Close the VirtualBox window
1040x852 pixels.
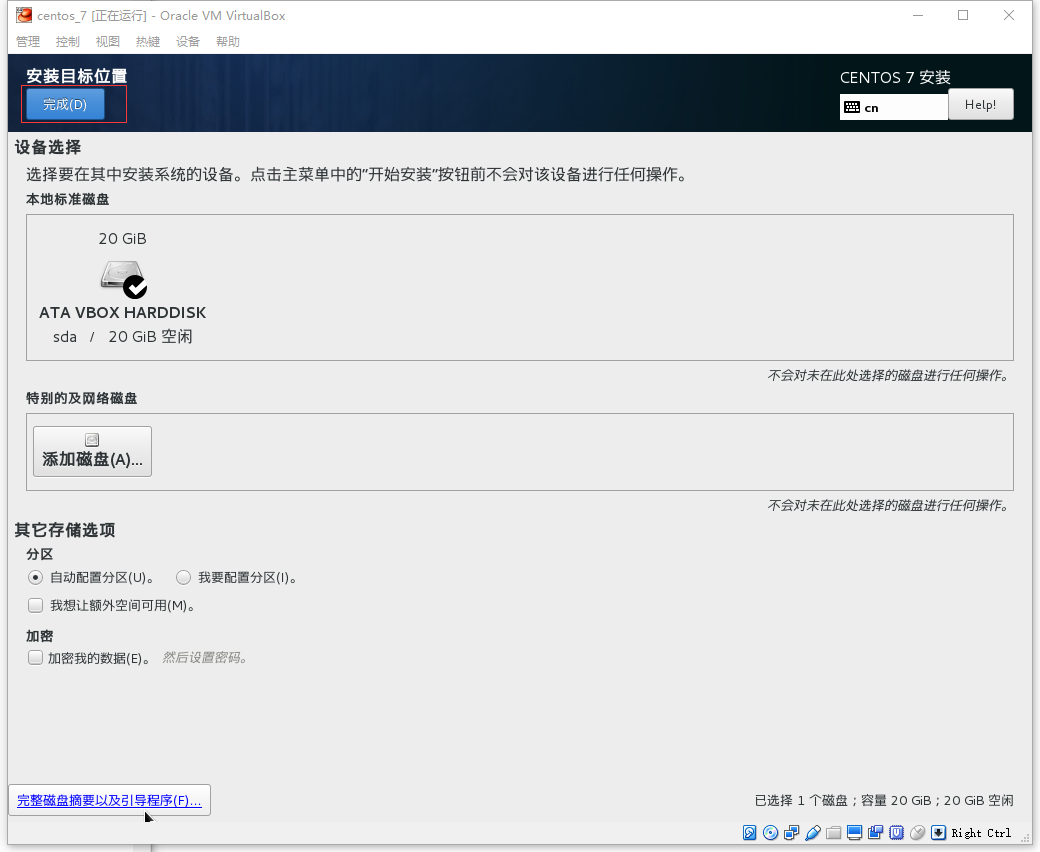(x=1009, y=15)
